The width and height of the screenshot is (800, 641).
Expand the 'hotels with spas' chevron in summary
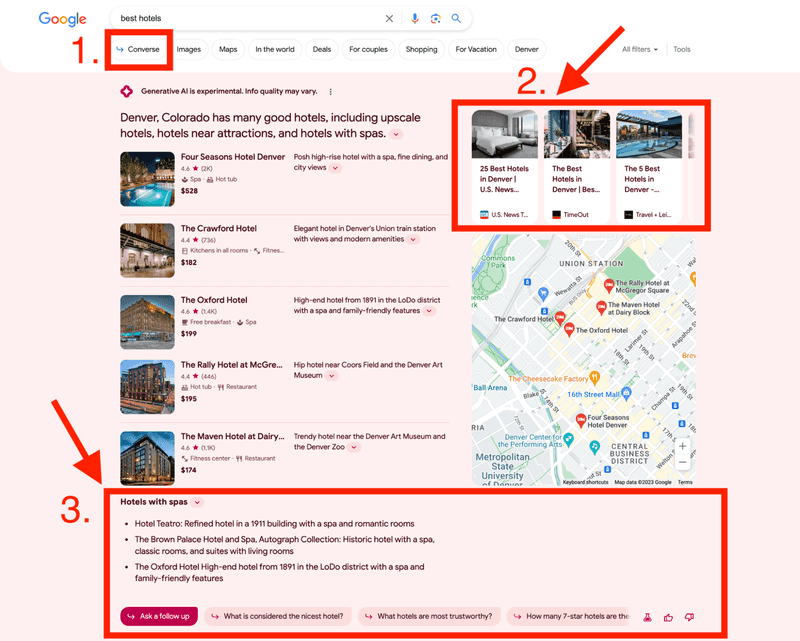396,133
